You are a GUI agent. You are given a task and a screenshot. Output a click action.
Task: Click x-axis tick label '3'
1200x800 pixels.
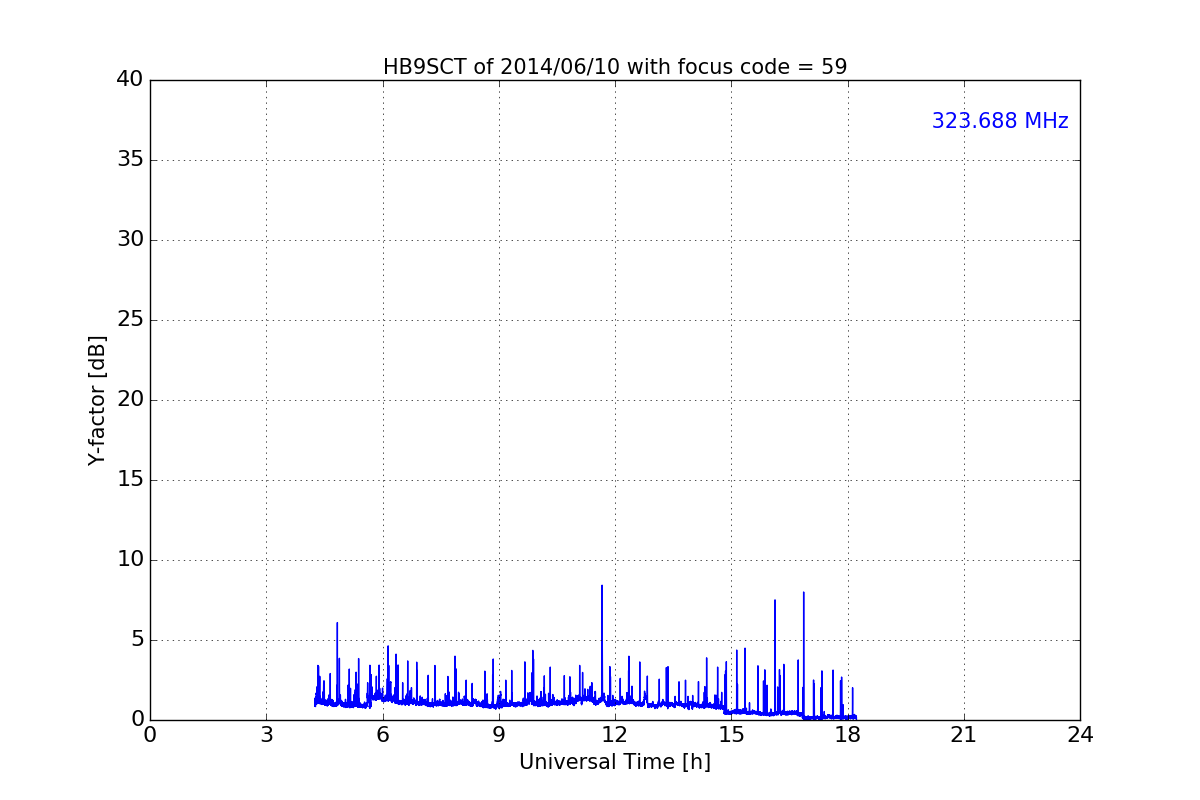click(x=266, y=735)
